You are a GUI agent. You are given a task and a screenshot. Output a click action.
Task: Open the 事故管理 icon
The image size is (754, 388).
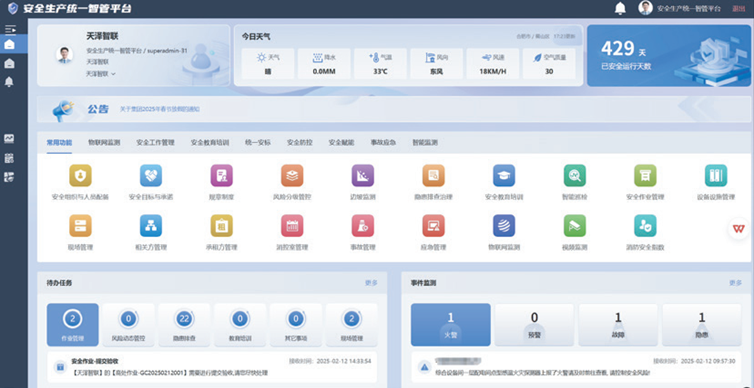pos(363,225)
